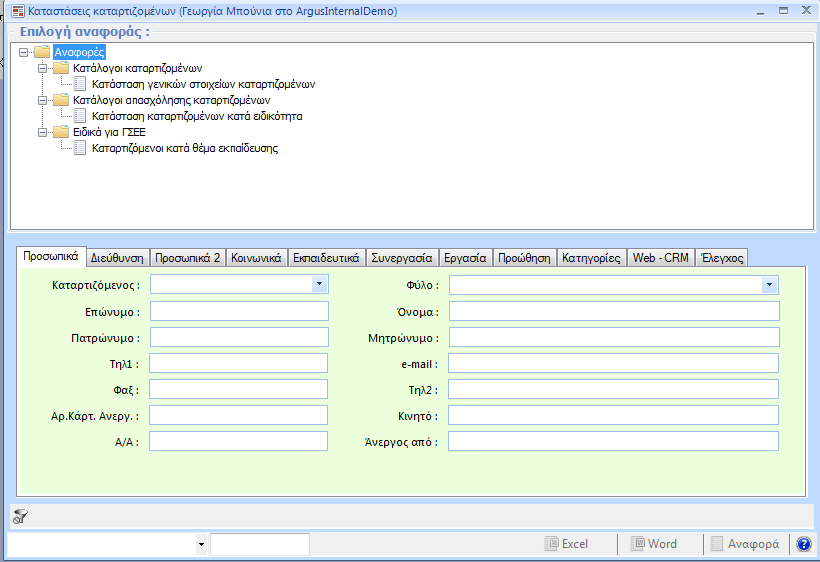Click the window's application icon in title bar
This screenshot has width=820, height=562.
click(x=18, y=12)
